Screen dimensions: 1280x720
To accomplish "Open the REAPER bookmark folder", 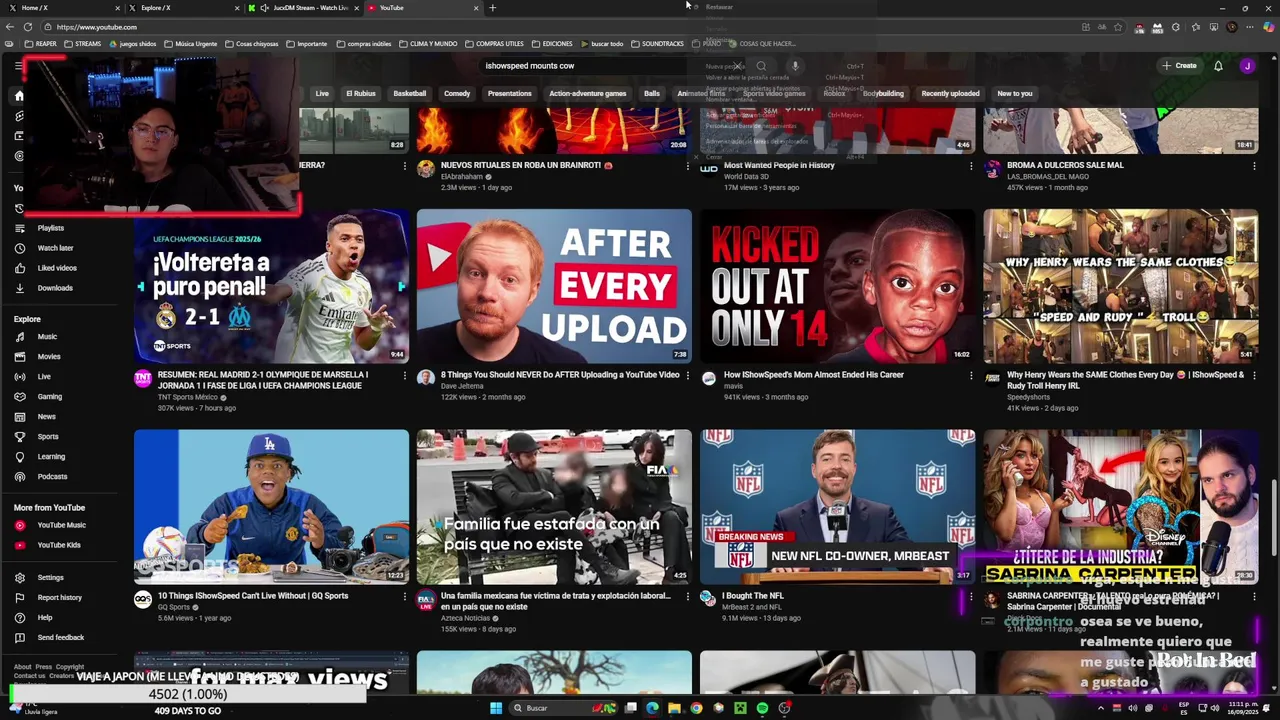I will click(41, 44).
